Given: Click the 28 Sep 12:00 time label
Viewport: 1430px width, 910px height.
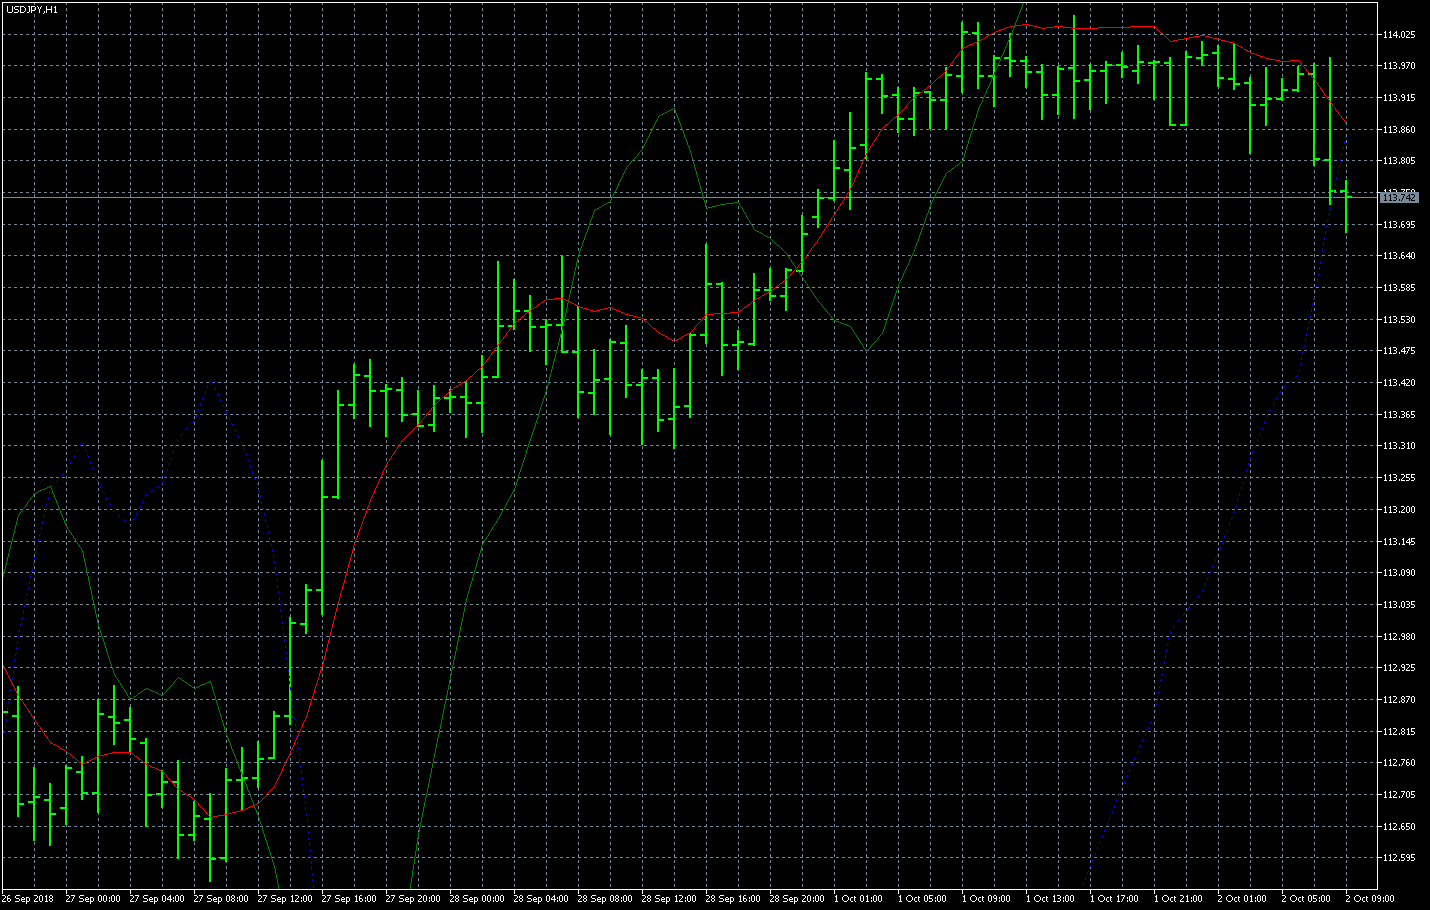Looking at the screenshot, I should pos(669,899).
